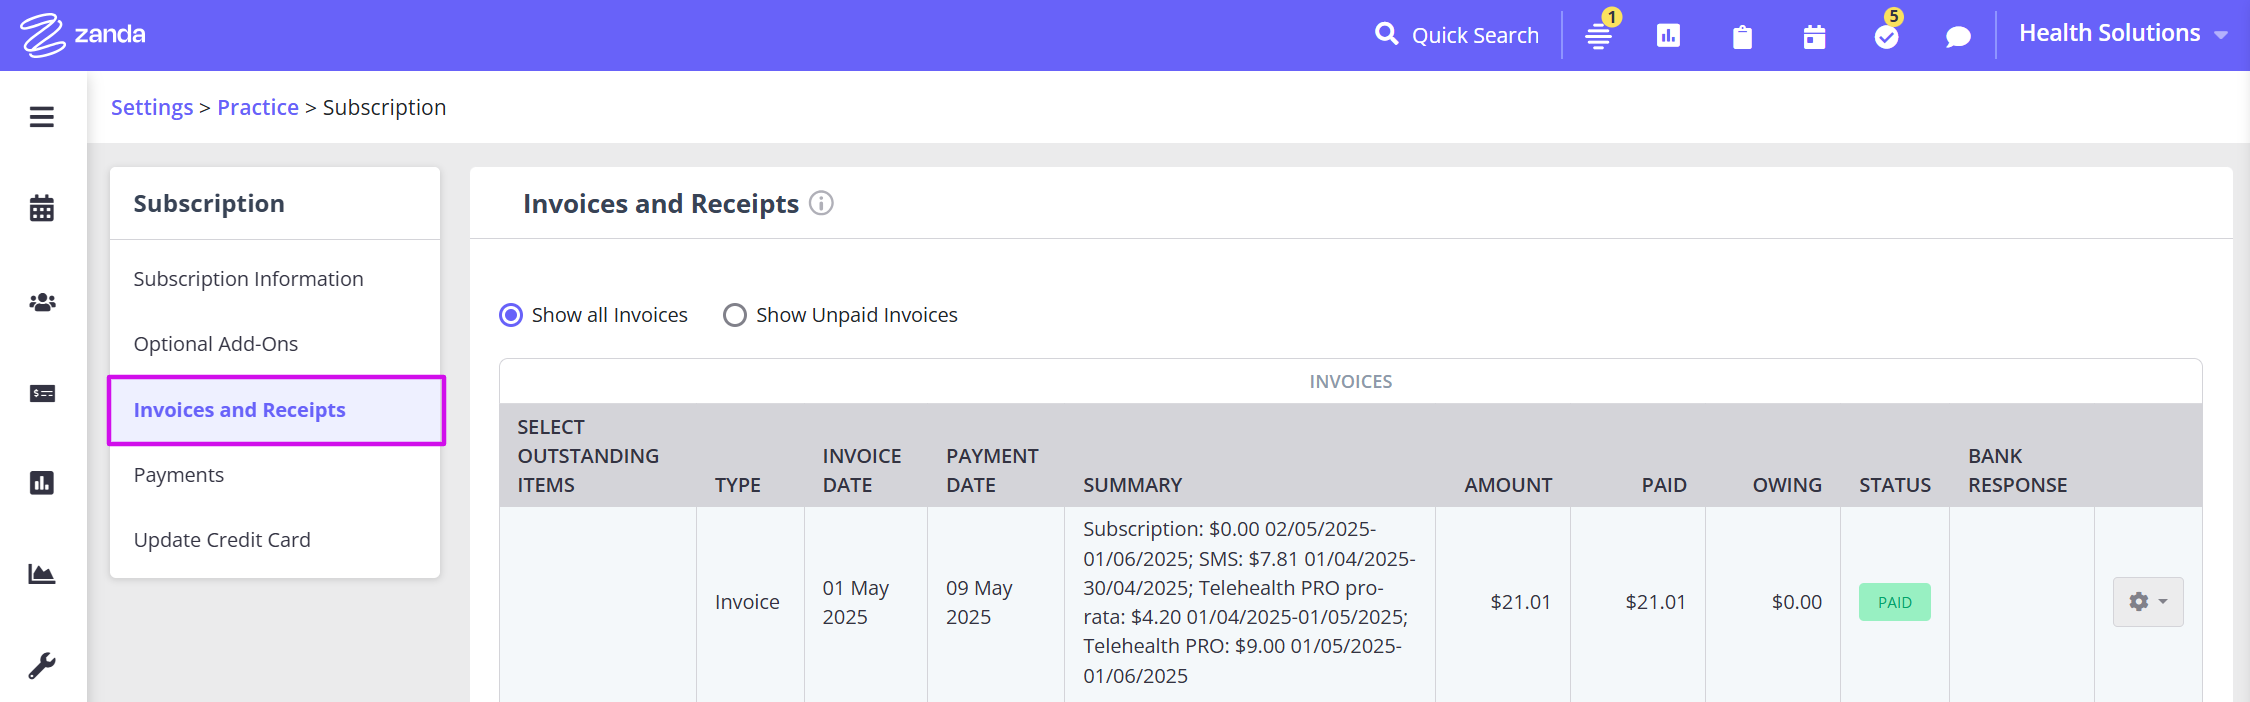Open the bar chart icon in left sidebar
The image size is (2250, 702).
(x=42, y=483)
